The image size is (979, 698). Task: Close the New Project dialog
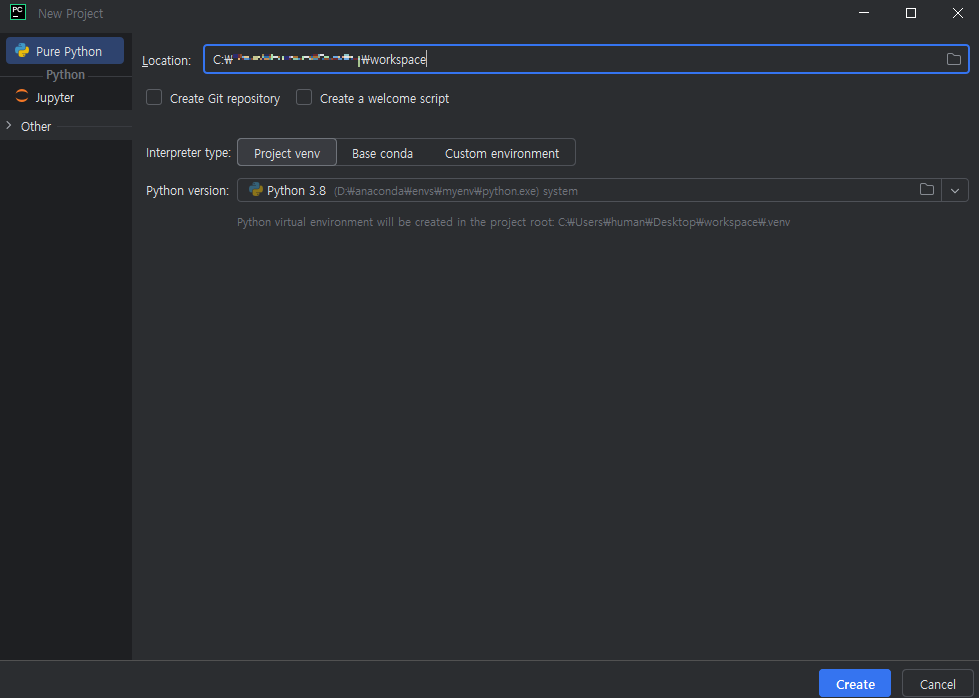[x=958, y=13]
